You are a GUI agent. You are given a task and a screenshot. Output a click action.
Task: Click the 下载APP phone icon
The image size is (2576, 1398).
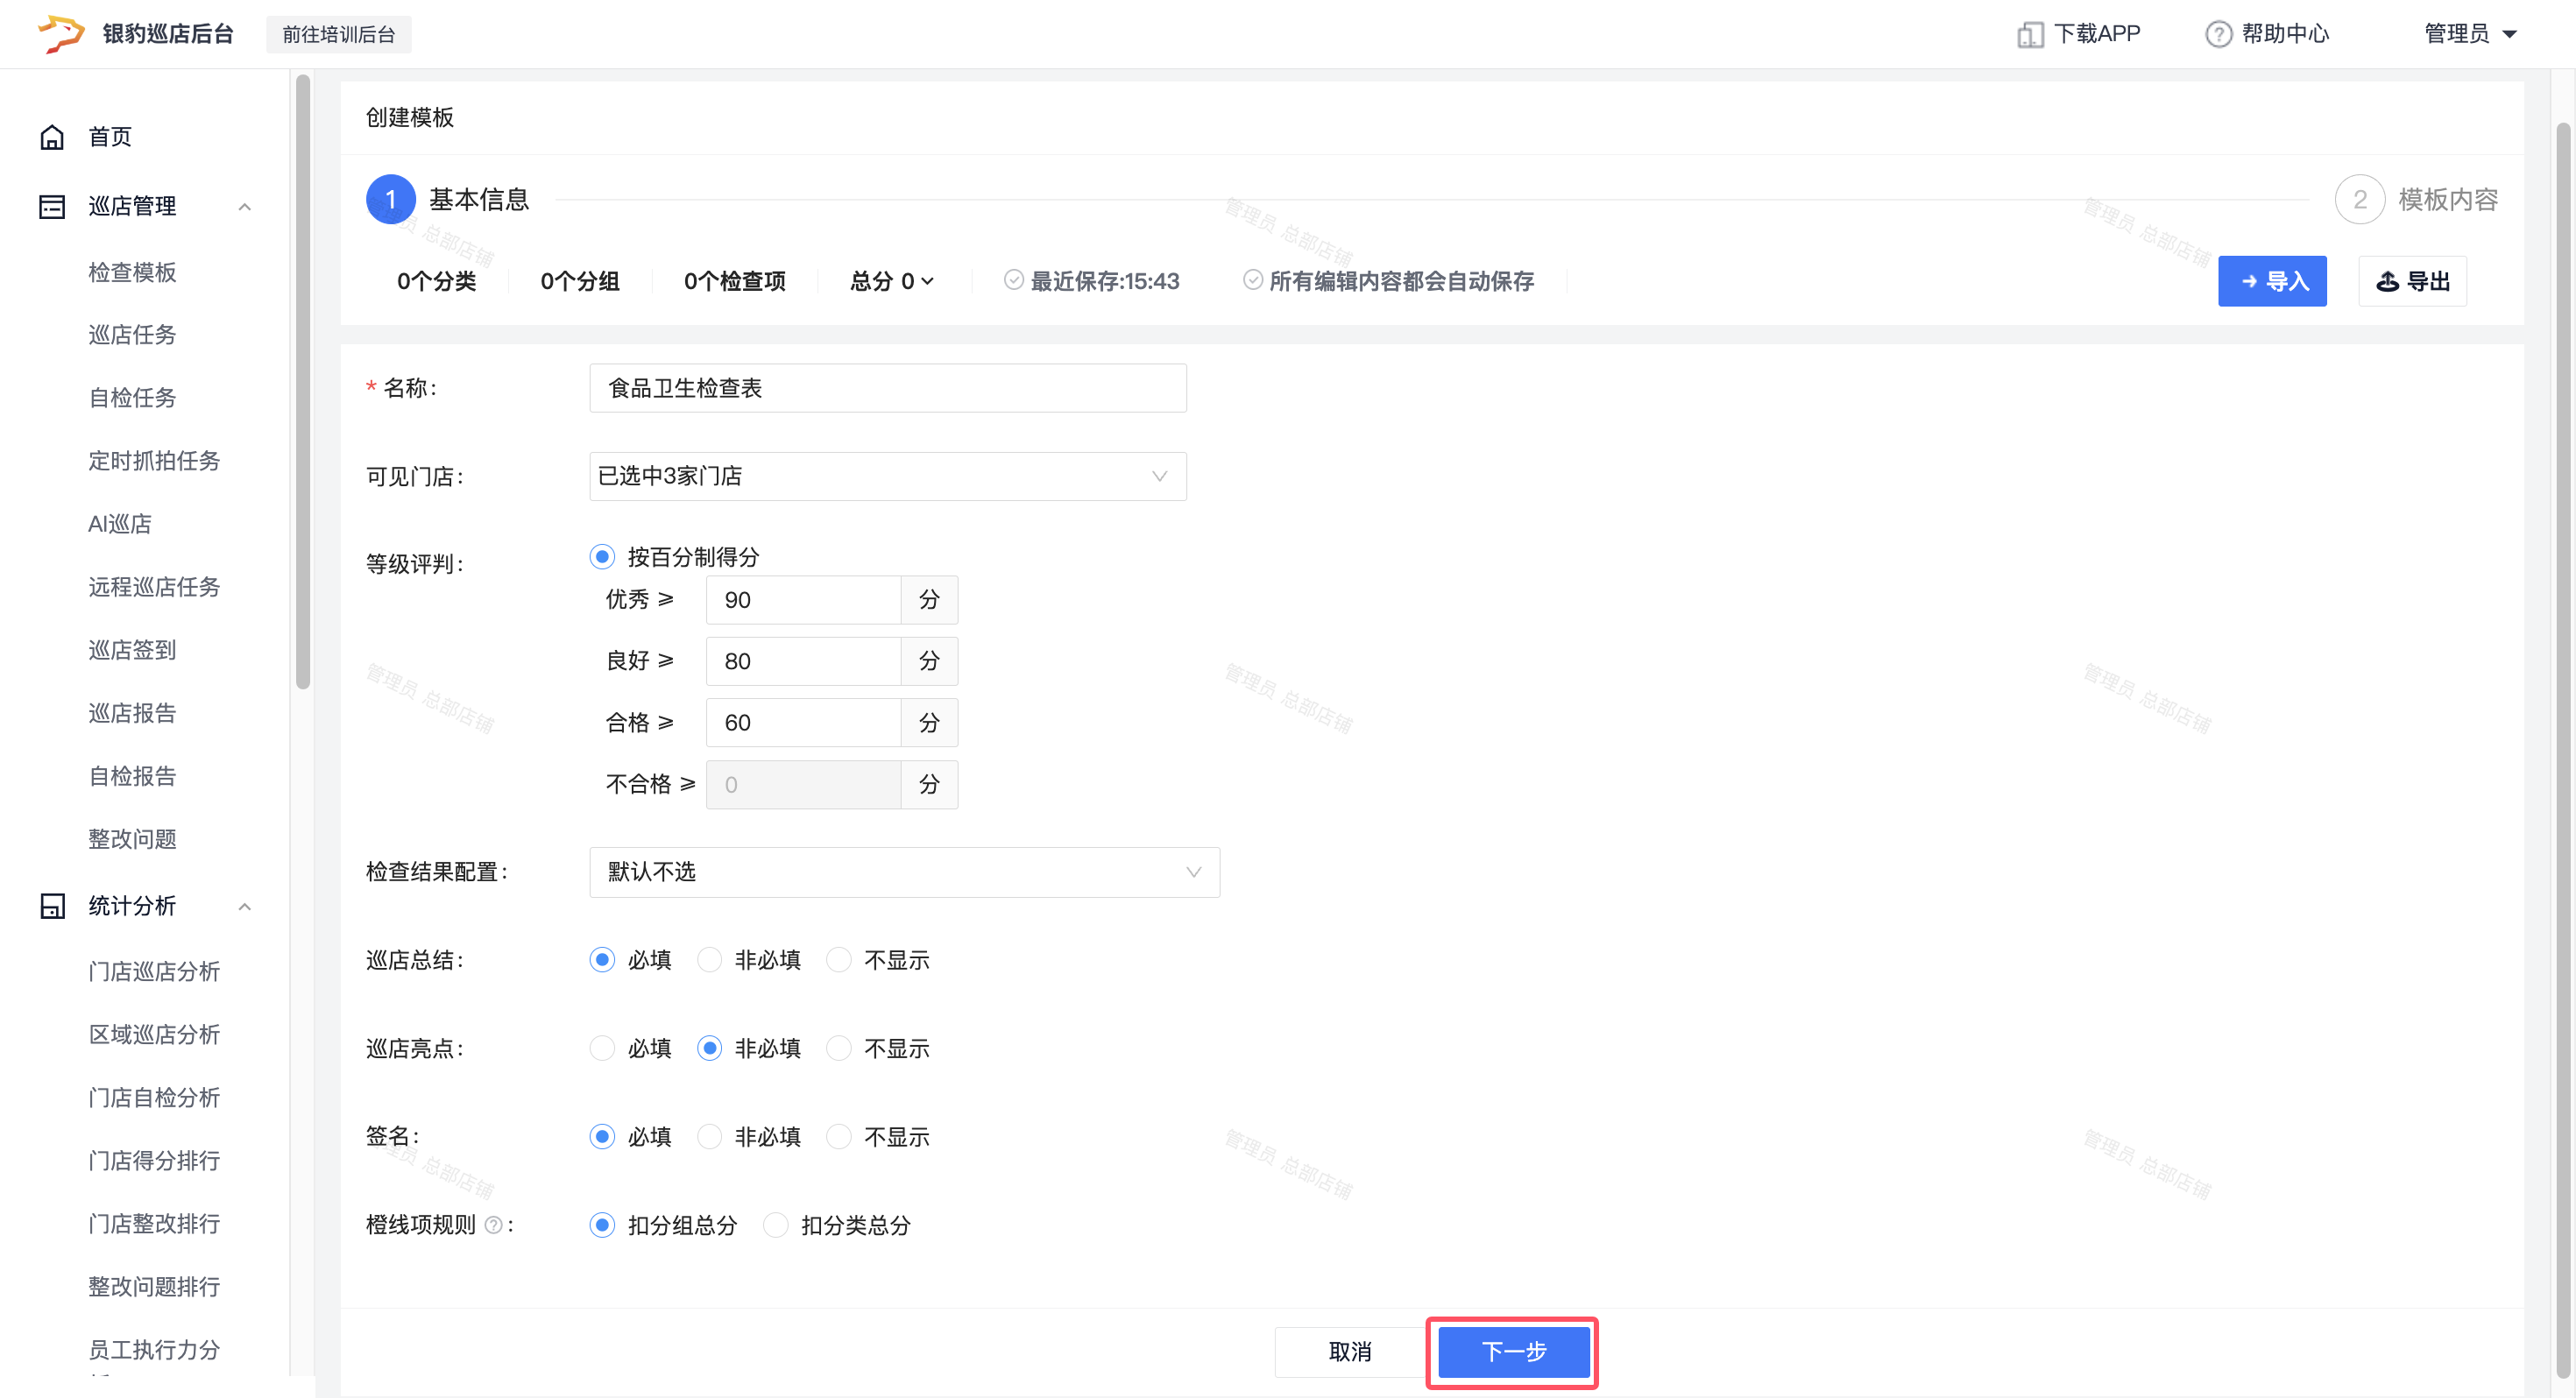[2029, 35]
